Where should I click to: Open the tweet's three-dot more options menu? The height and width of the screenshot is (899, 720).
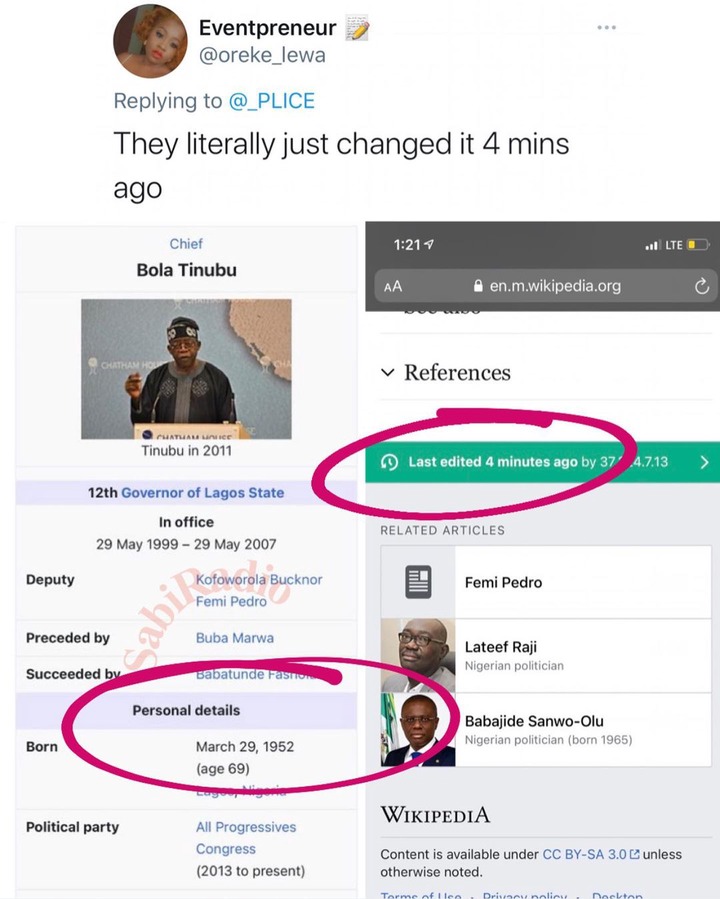tap(606, 28)
